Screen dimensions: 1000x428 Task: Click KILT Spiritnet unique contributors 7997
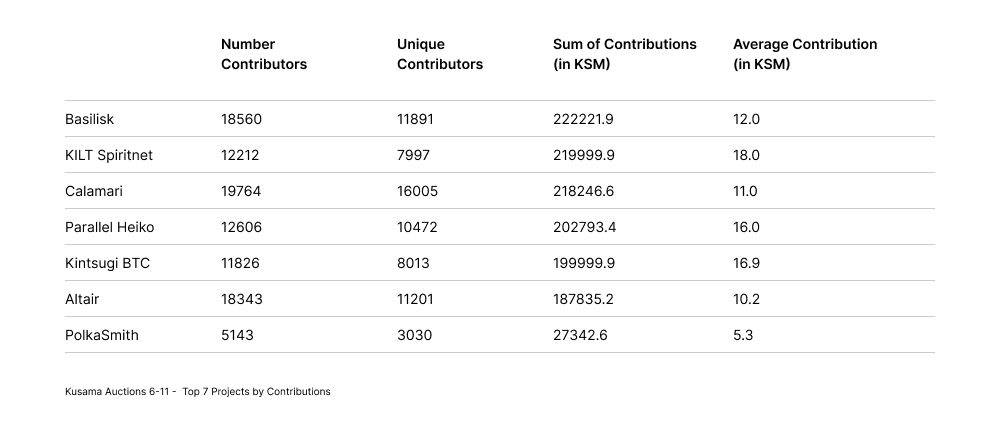click(414, 155)
